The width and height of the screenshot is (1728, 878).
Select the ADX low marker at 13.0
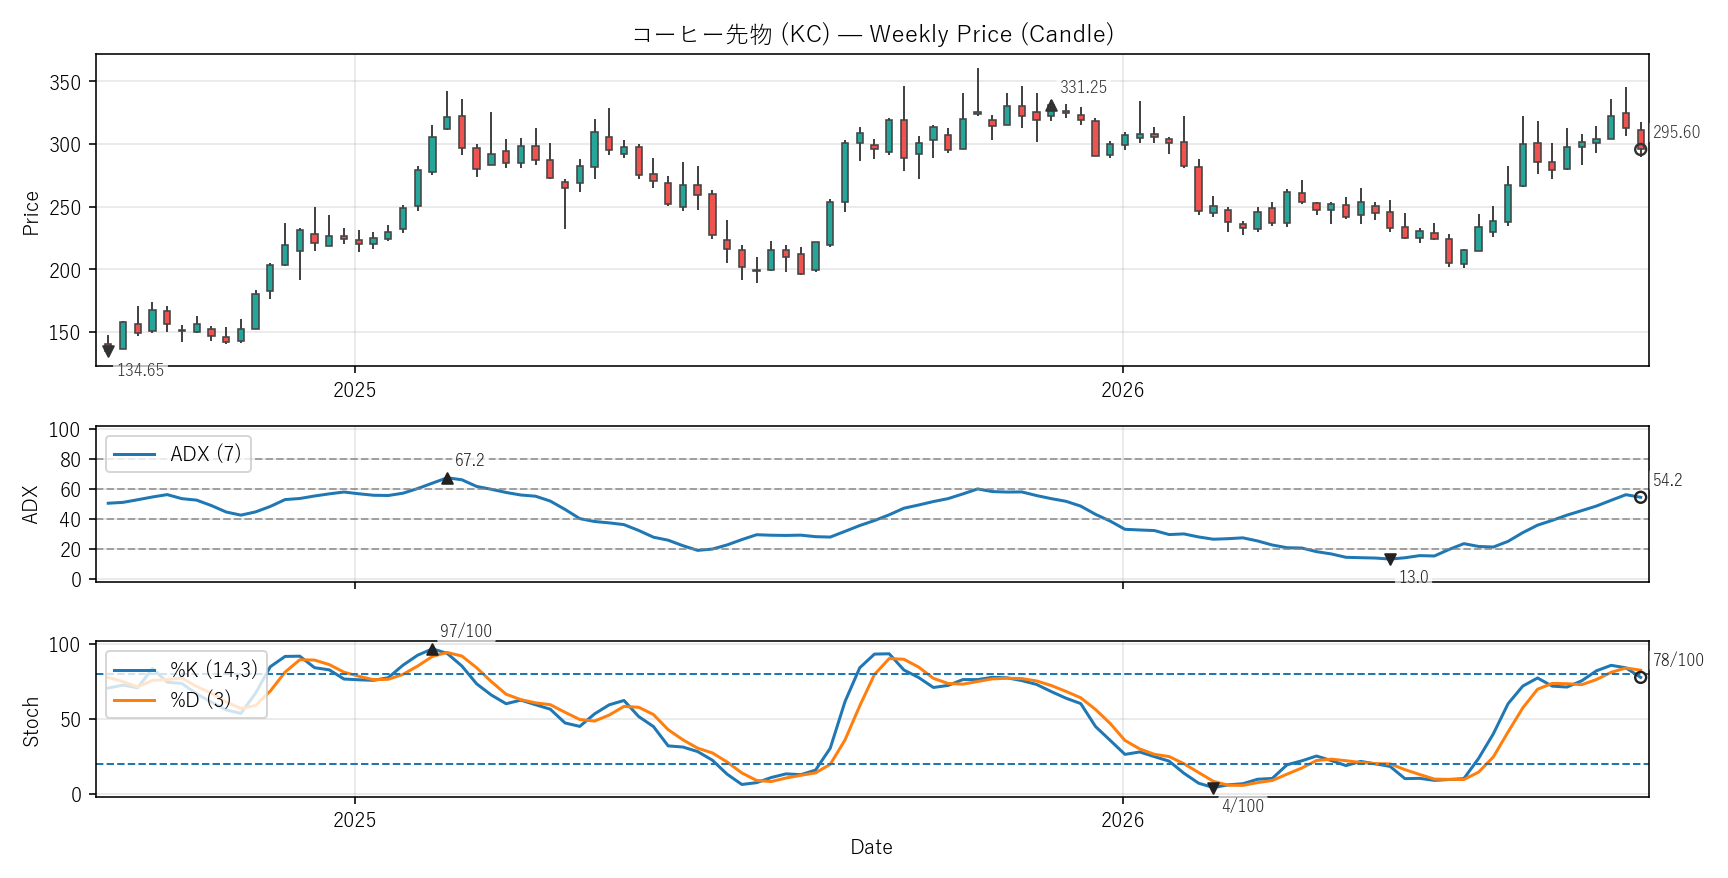(1390, 559)
